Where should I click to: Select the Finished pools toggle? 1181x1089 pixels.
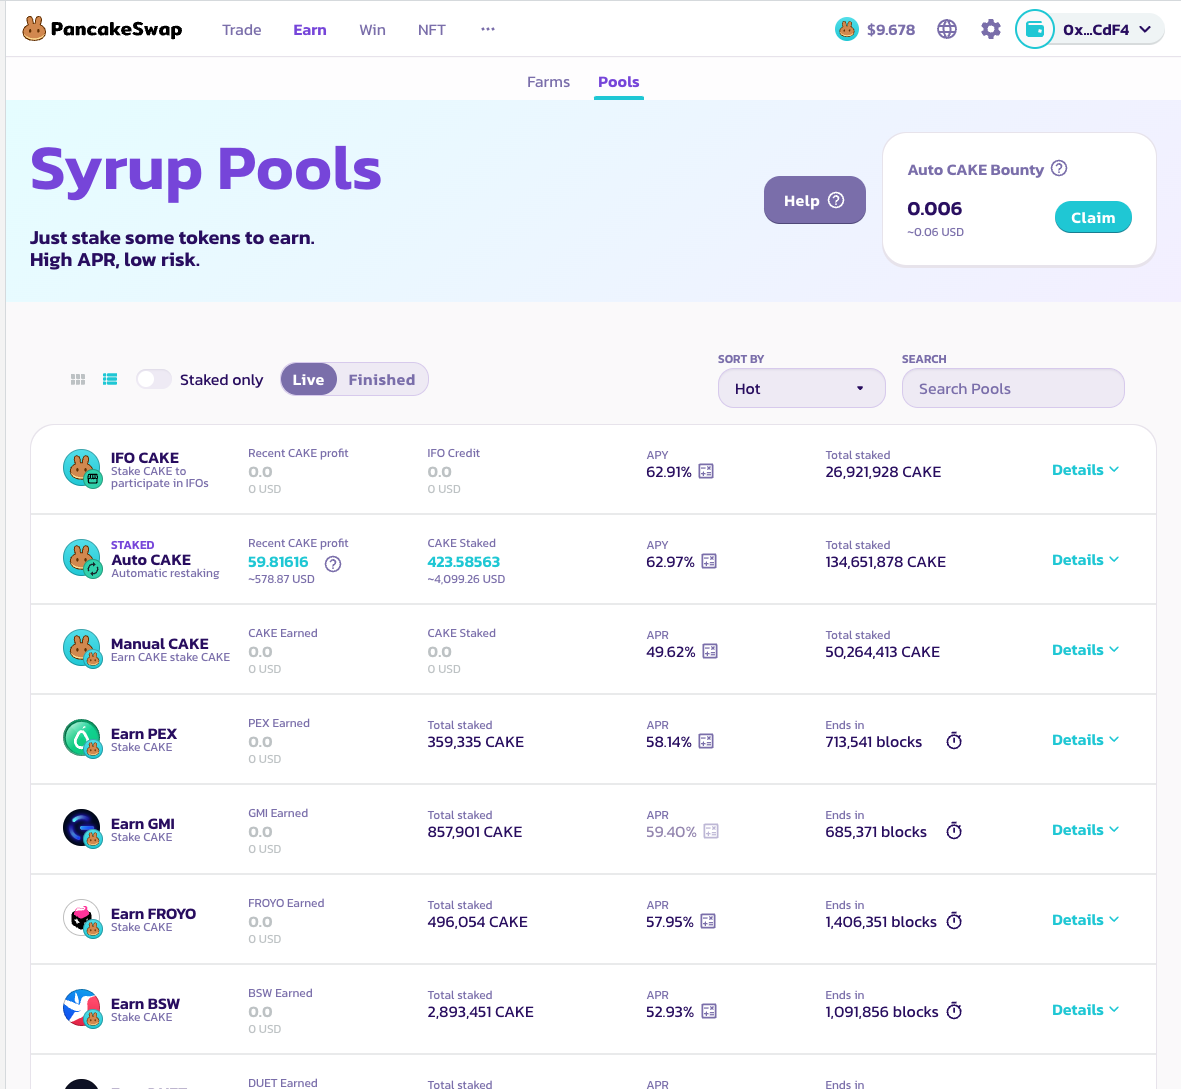coord(382,380)
